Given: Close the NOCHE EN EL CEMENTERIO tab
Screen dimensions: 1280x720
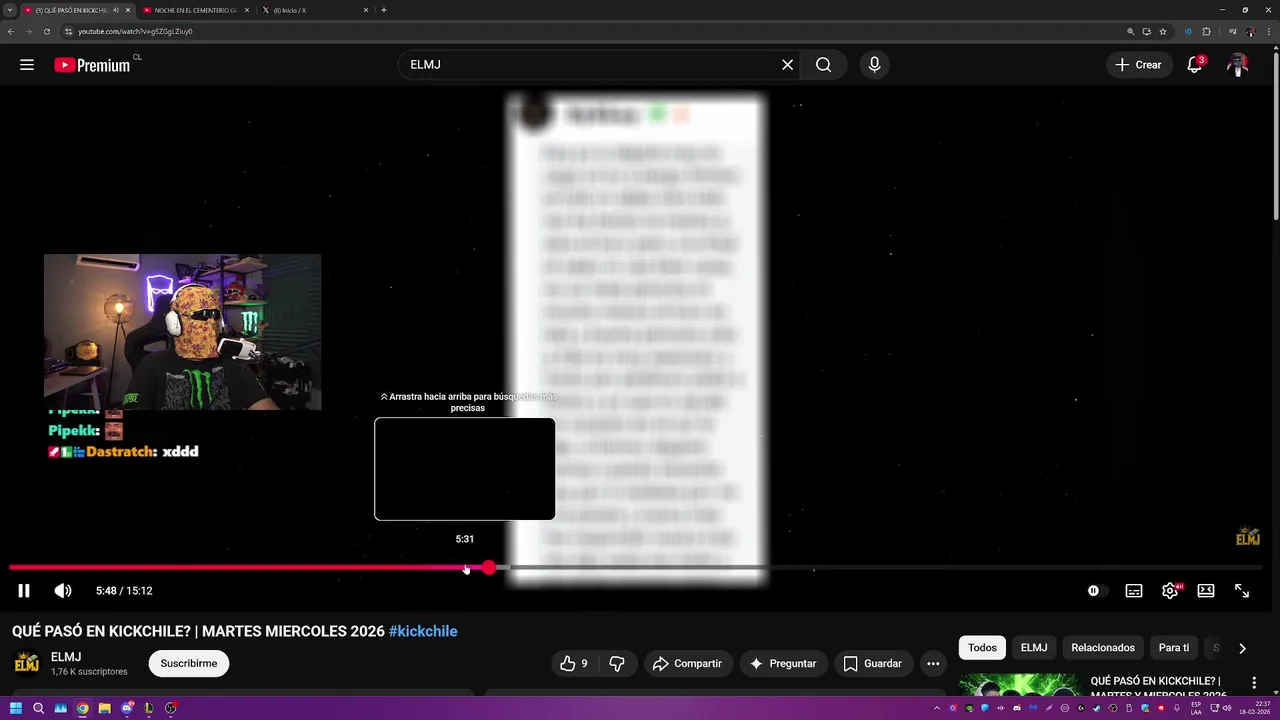Looking at the screenshot, I should click(x=246, y=10).
